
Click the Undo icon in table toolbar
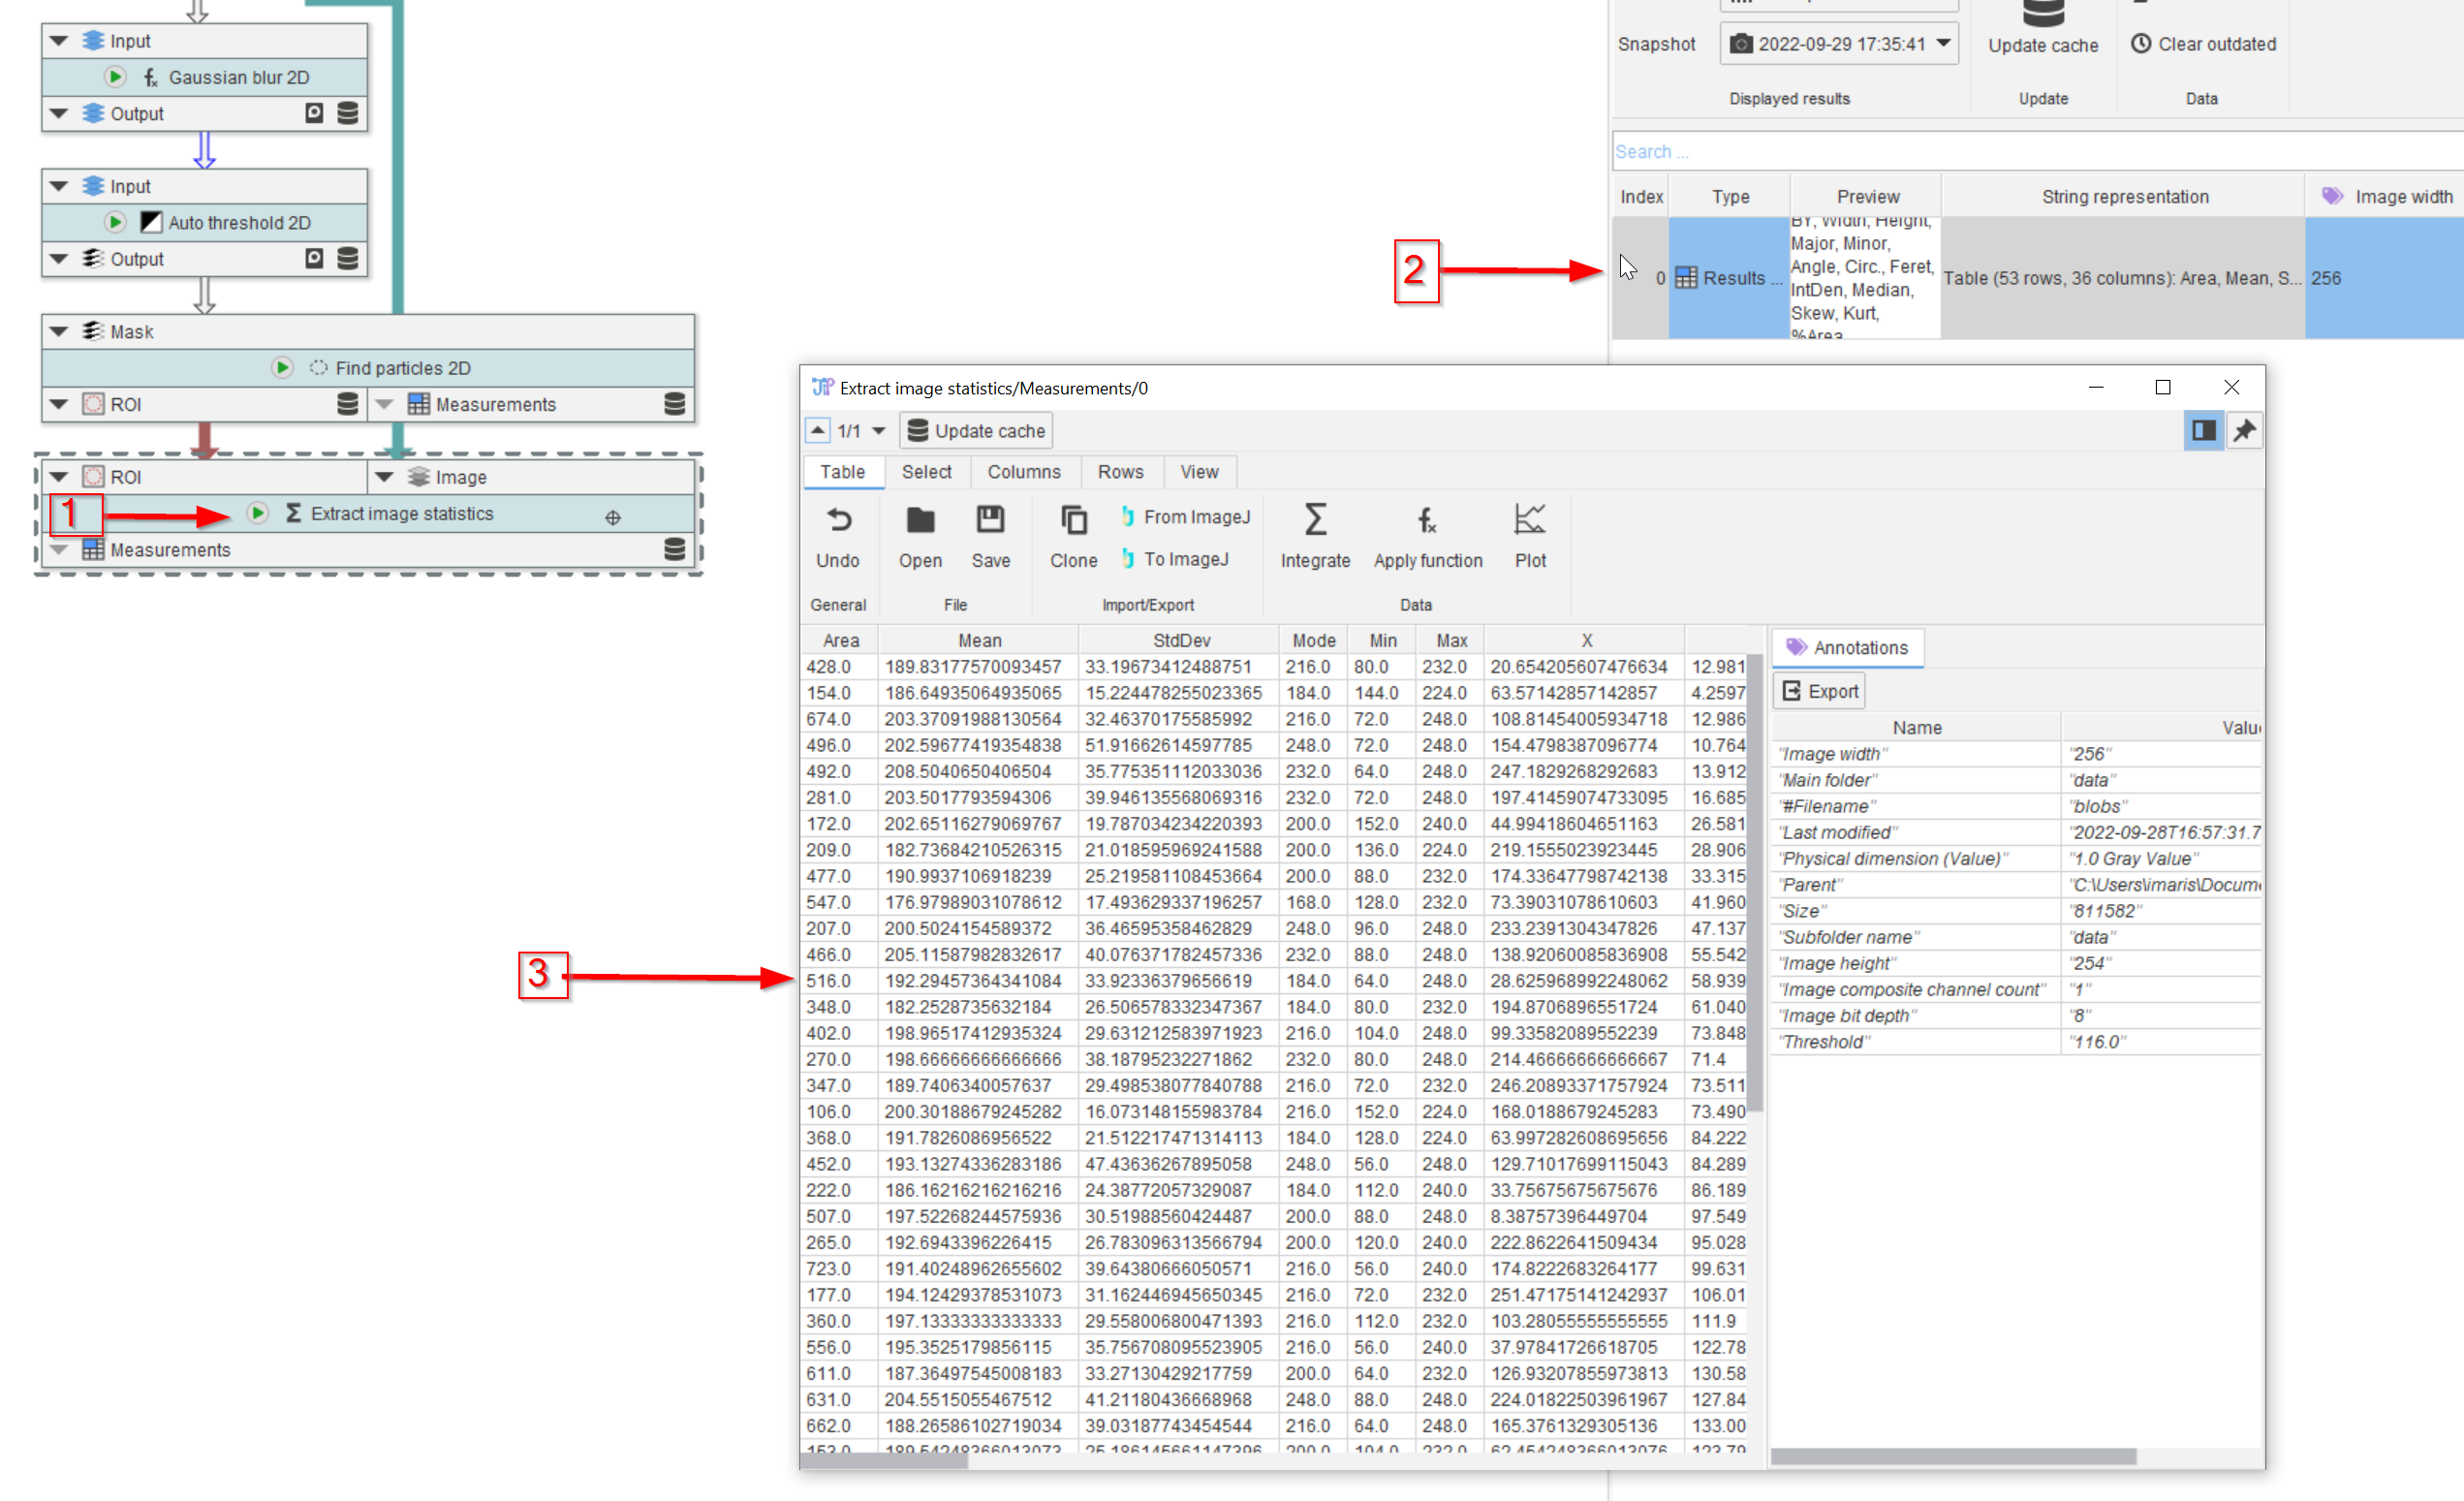coord(838,521)
